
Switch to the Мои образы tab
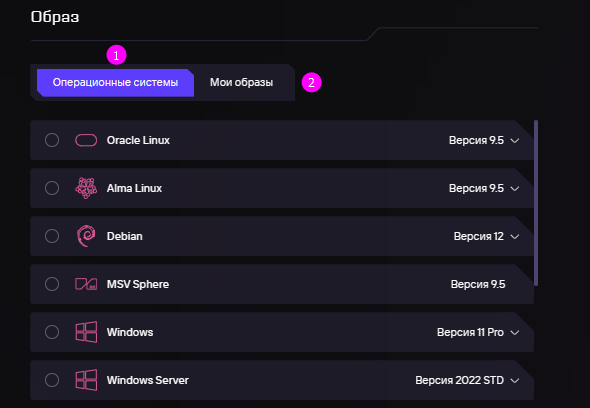(x=242, y=82)
